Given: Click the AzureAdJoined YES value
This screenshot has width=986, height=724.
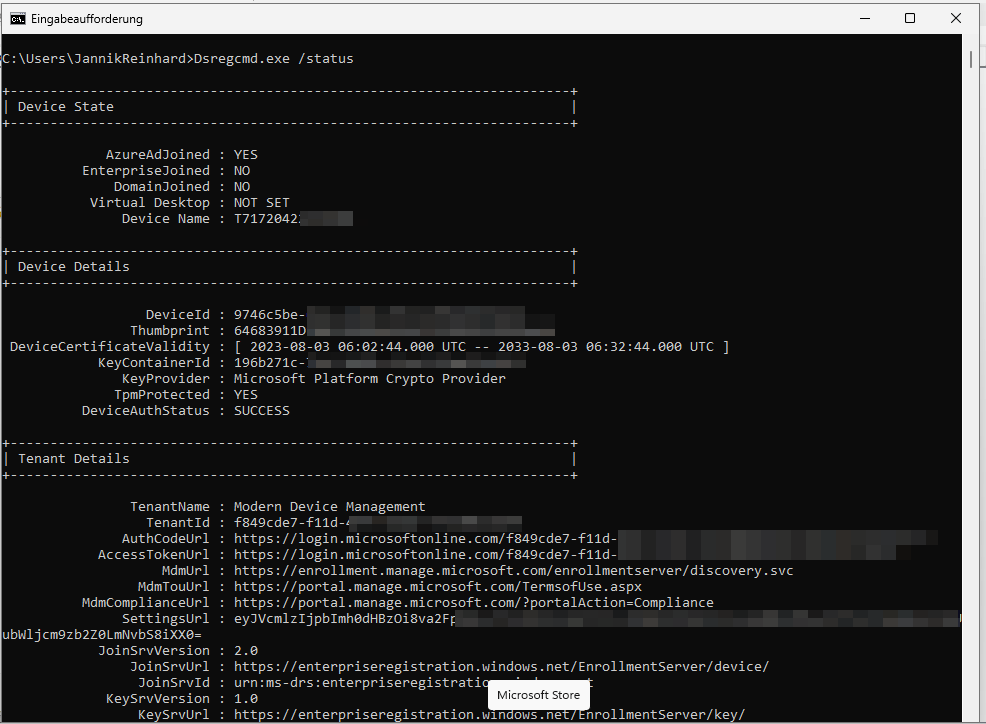Looking at the screenshot, I should pyautogui.click(x=245, y=155).
